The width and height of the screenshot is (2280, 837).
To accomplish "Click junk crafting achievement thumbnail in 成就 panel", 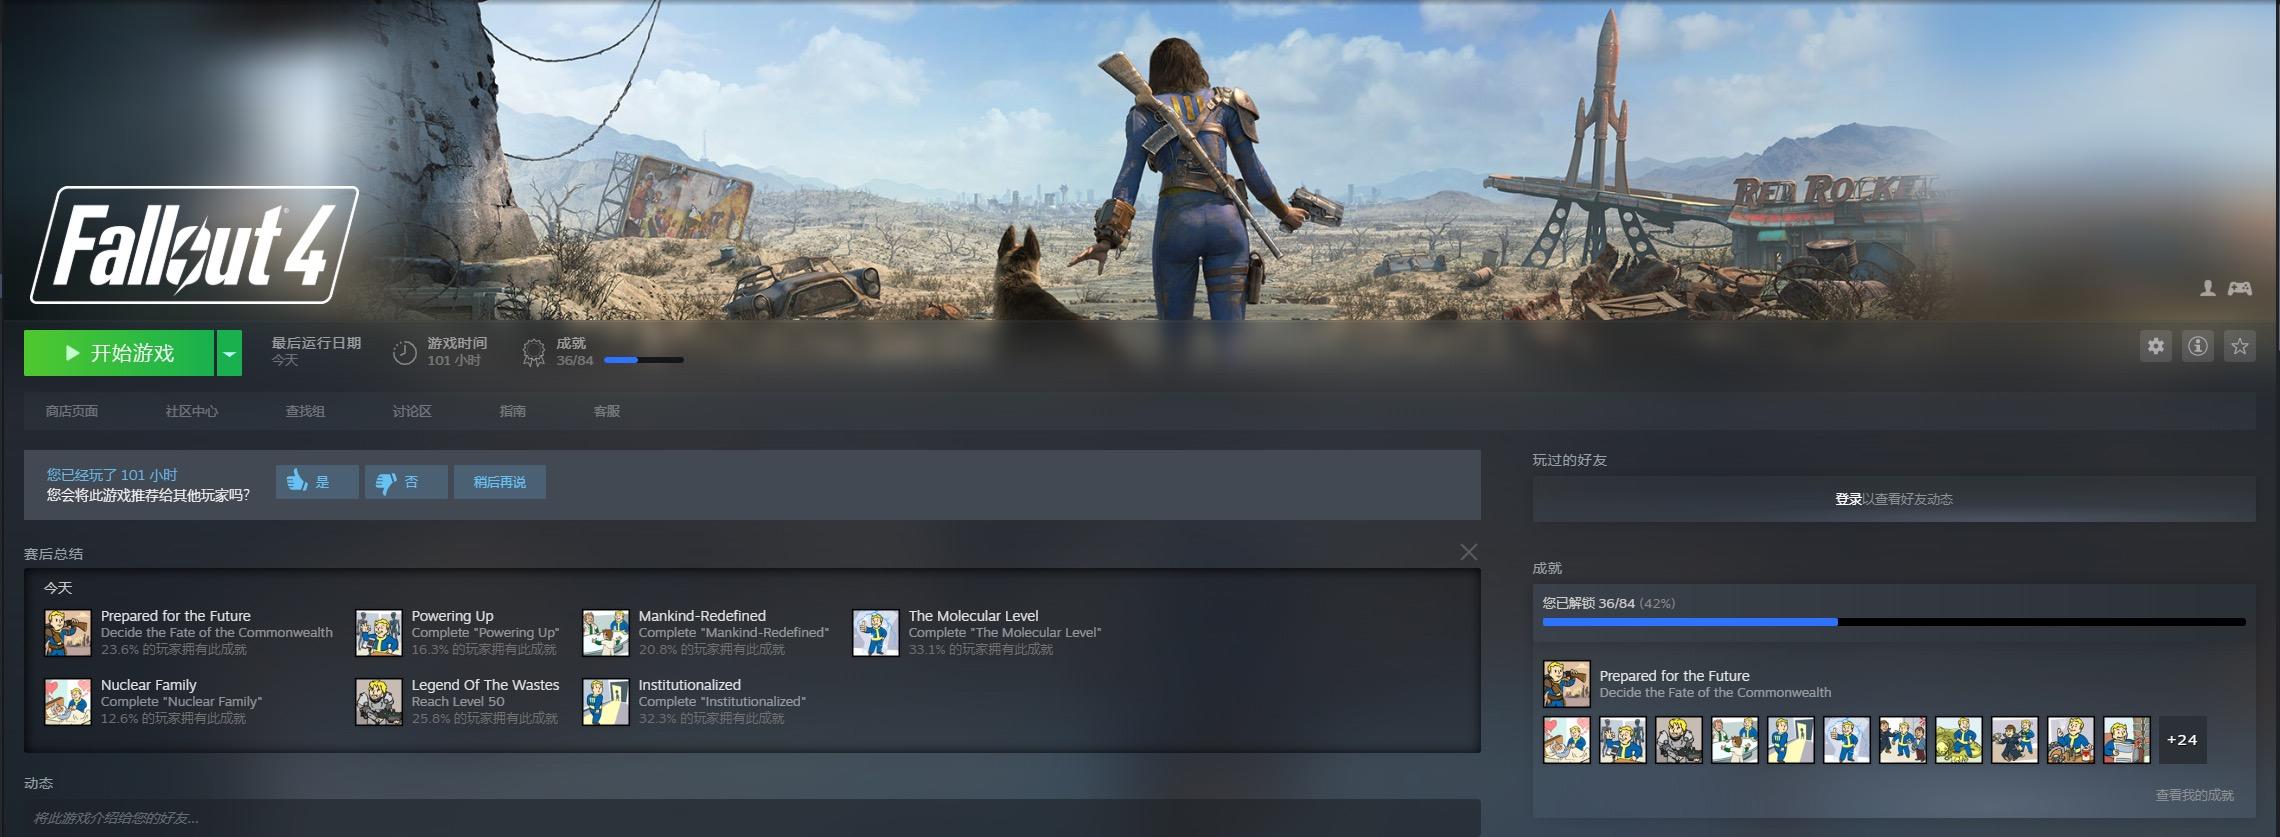I will coord(2071,740).
